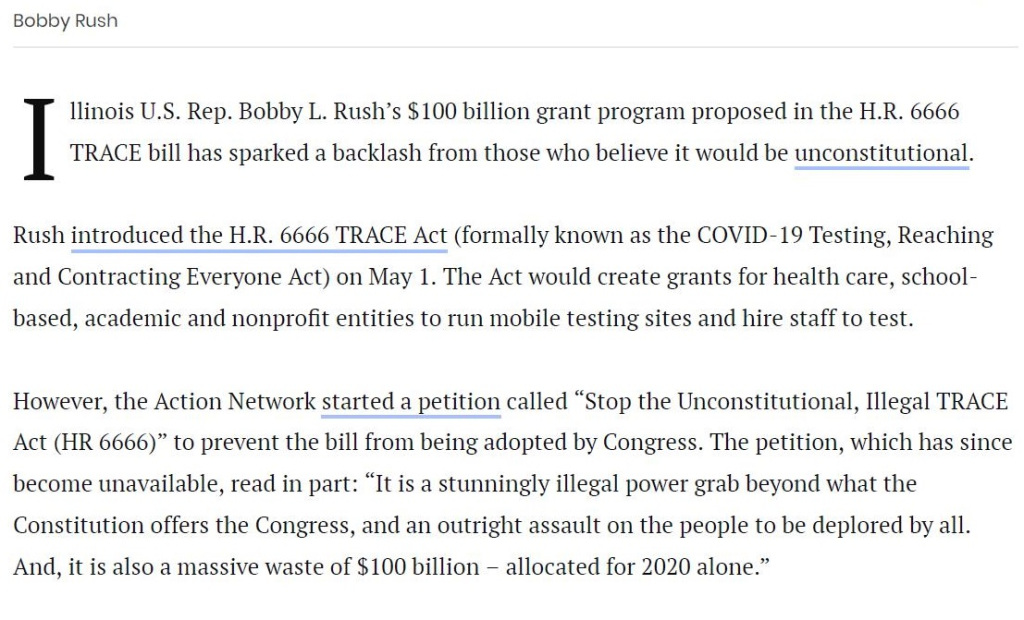Open the underlined "unconstitutional" link

pos(881,154)
